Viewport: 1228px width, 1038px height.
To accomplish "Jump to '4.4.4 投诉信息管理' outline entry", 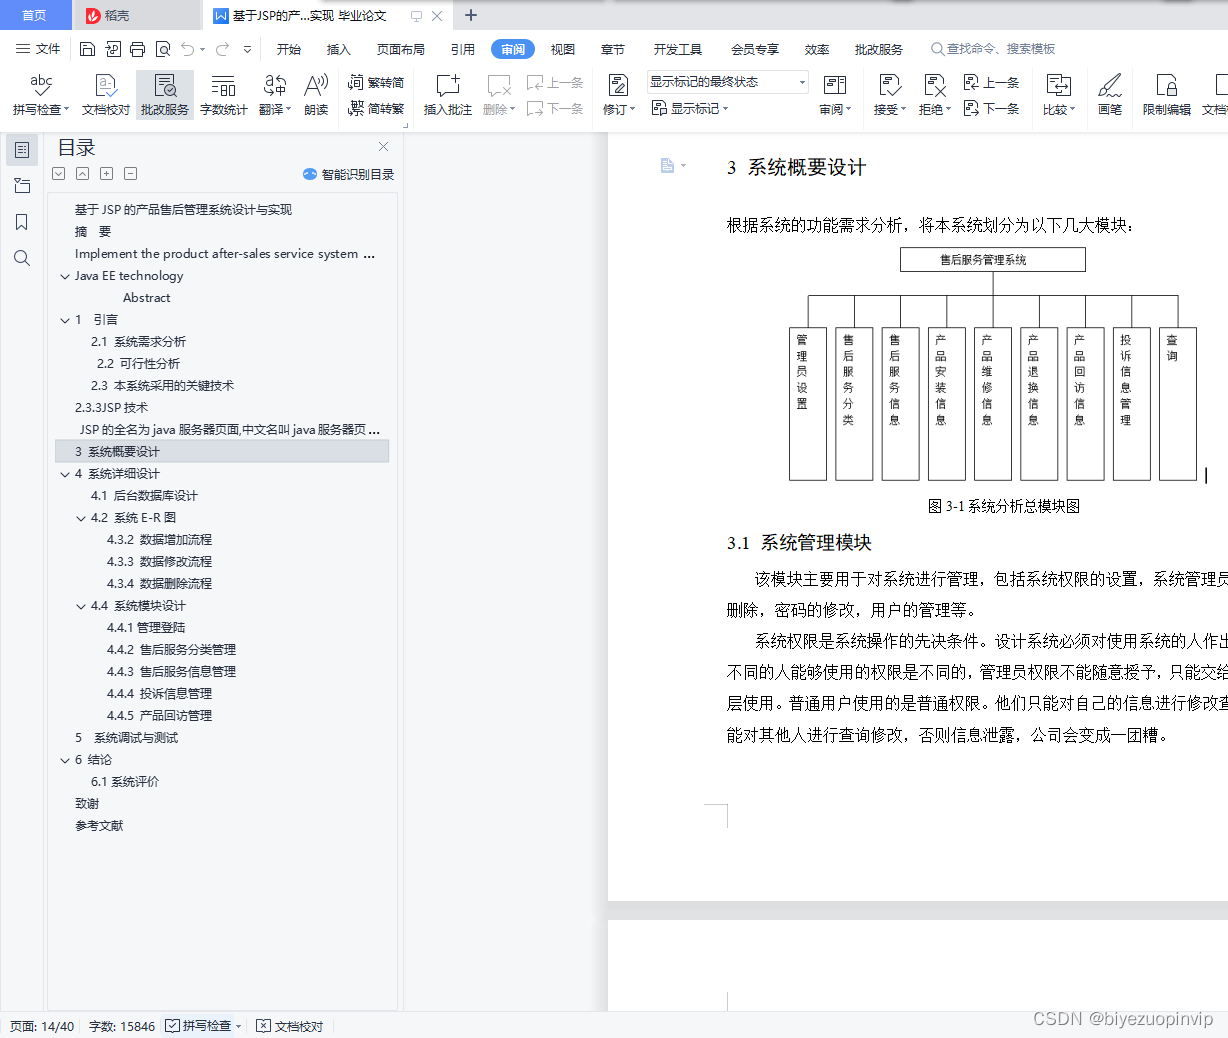I will [160, 694].
